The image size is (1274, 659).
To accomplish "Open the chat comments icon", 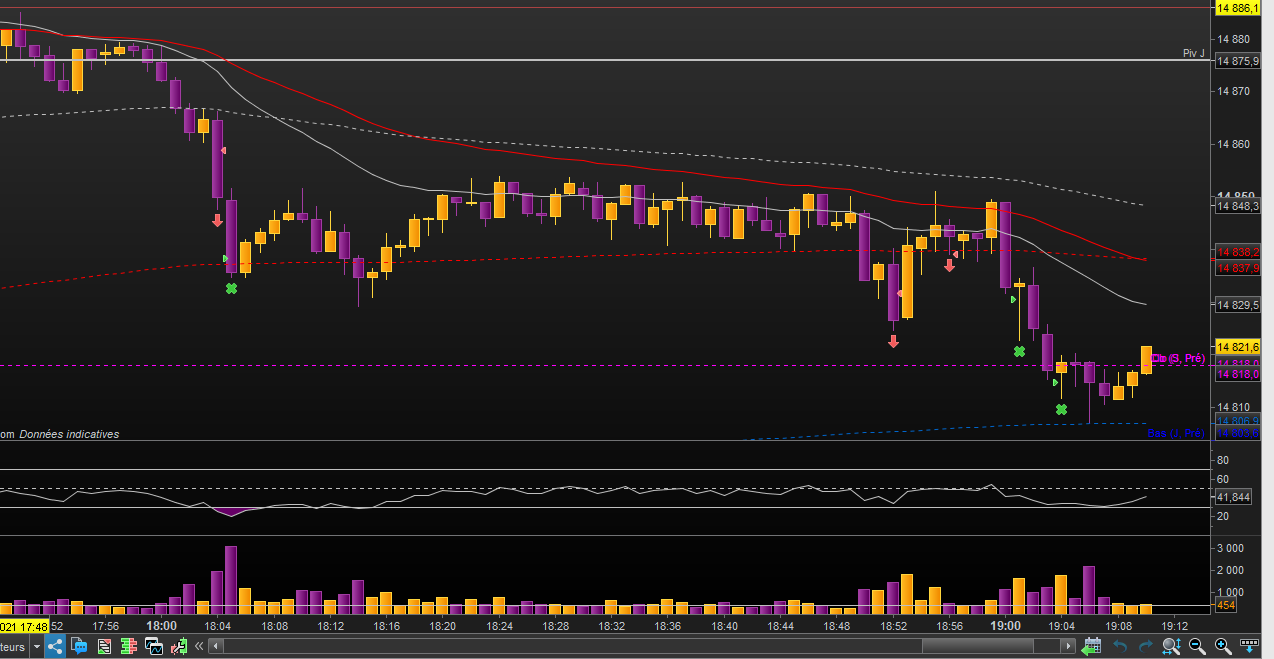I will point(80,646).
